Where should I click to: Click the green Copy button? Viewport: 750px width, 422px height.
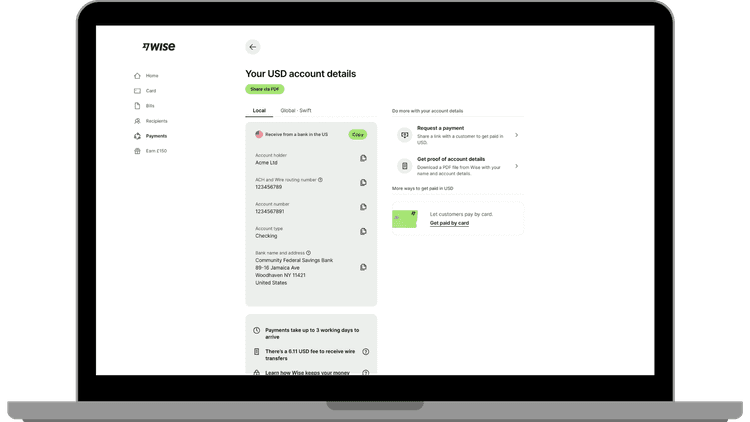point(358,134)
